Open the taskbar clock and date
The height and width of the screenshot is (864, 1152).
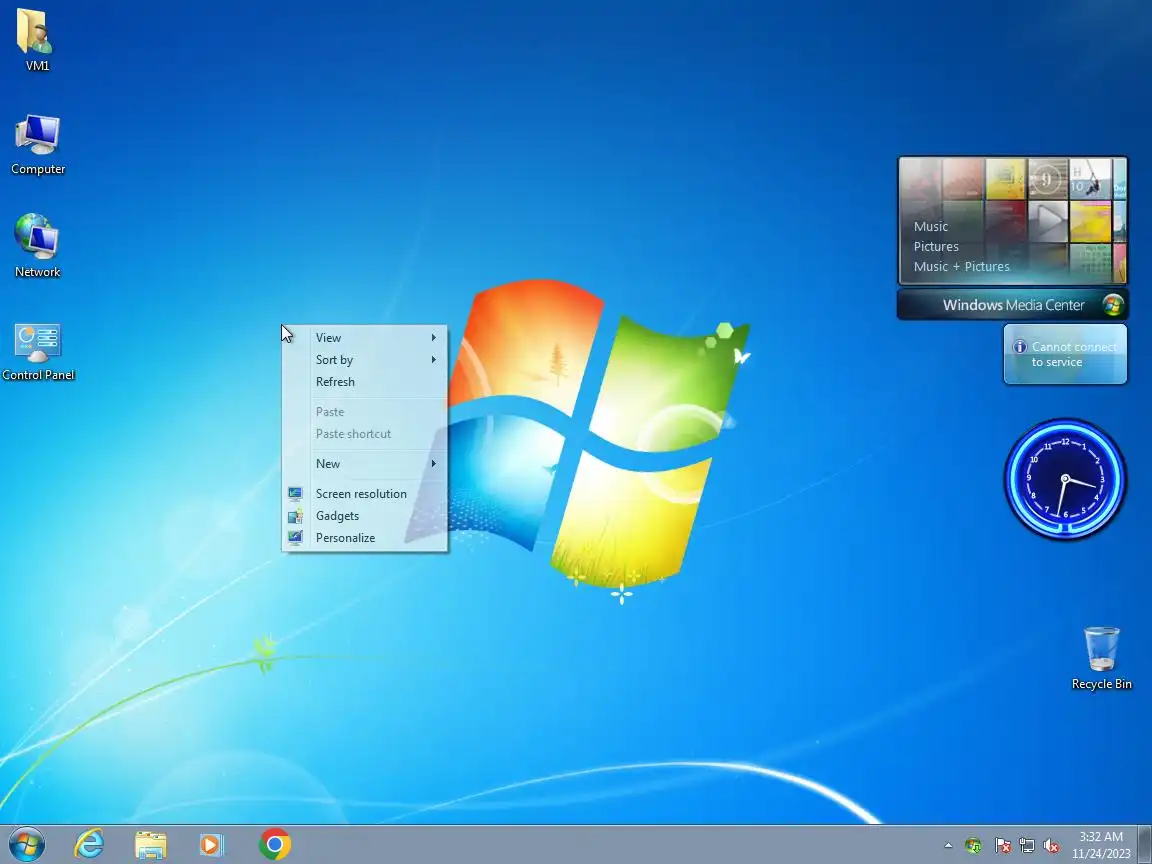[1101, 845]
